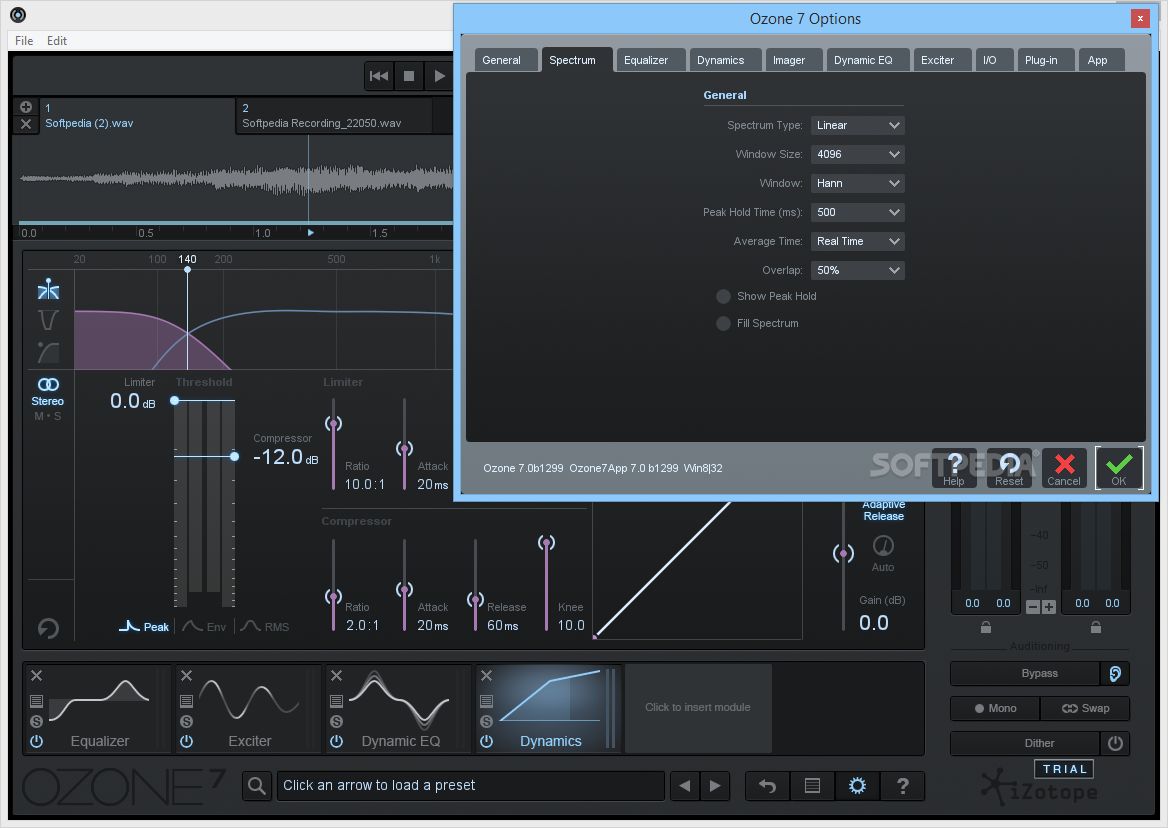Click the Compressor threshold slider handle
Image resolution: width=1168 pixels, height=828 pixels.
234,456
